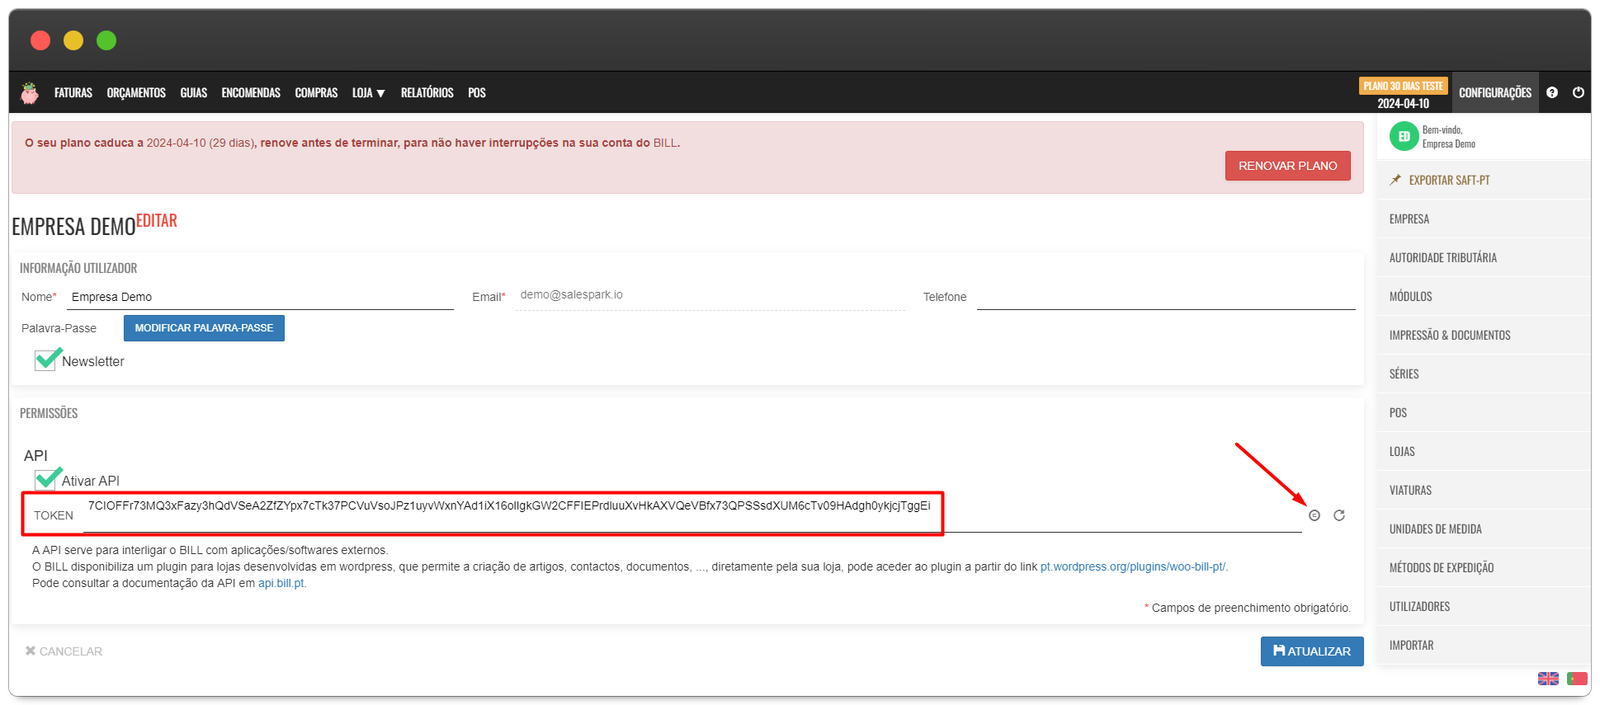This screenshot has height=705, width=1600.
Task: Log out using the power icon
Action: tap(1578, 92)
